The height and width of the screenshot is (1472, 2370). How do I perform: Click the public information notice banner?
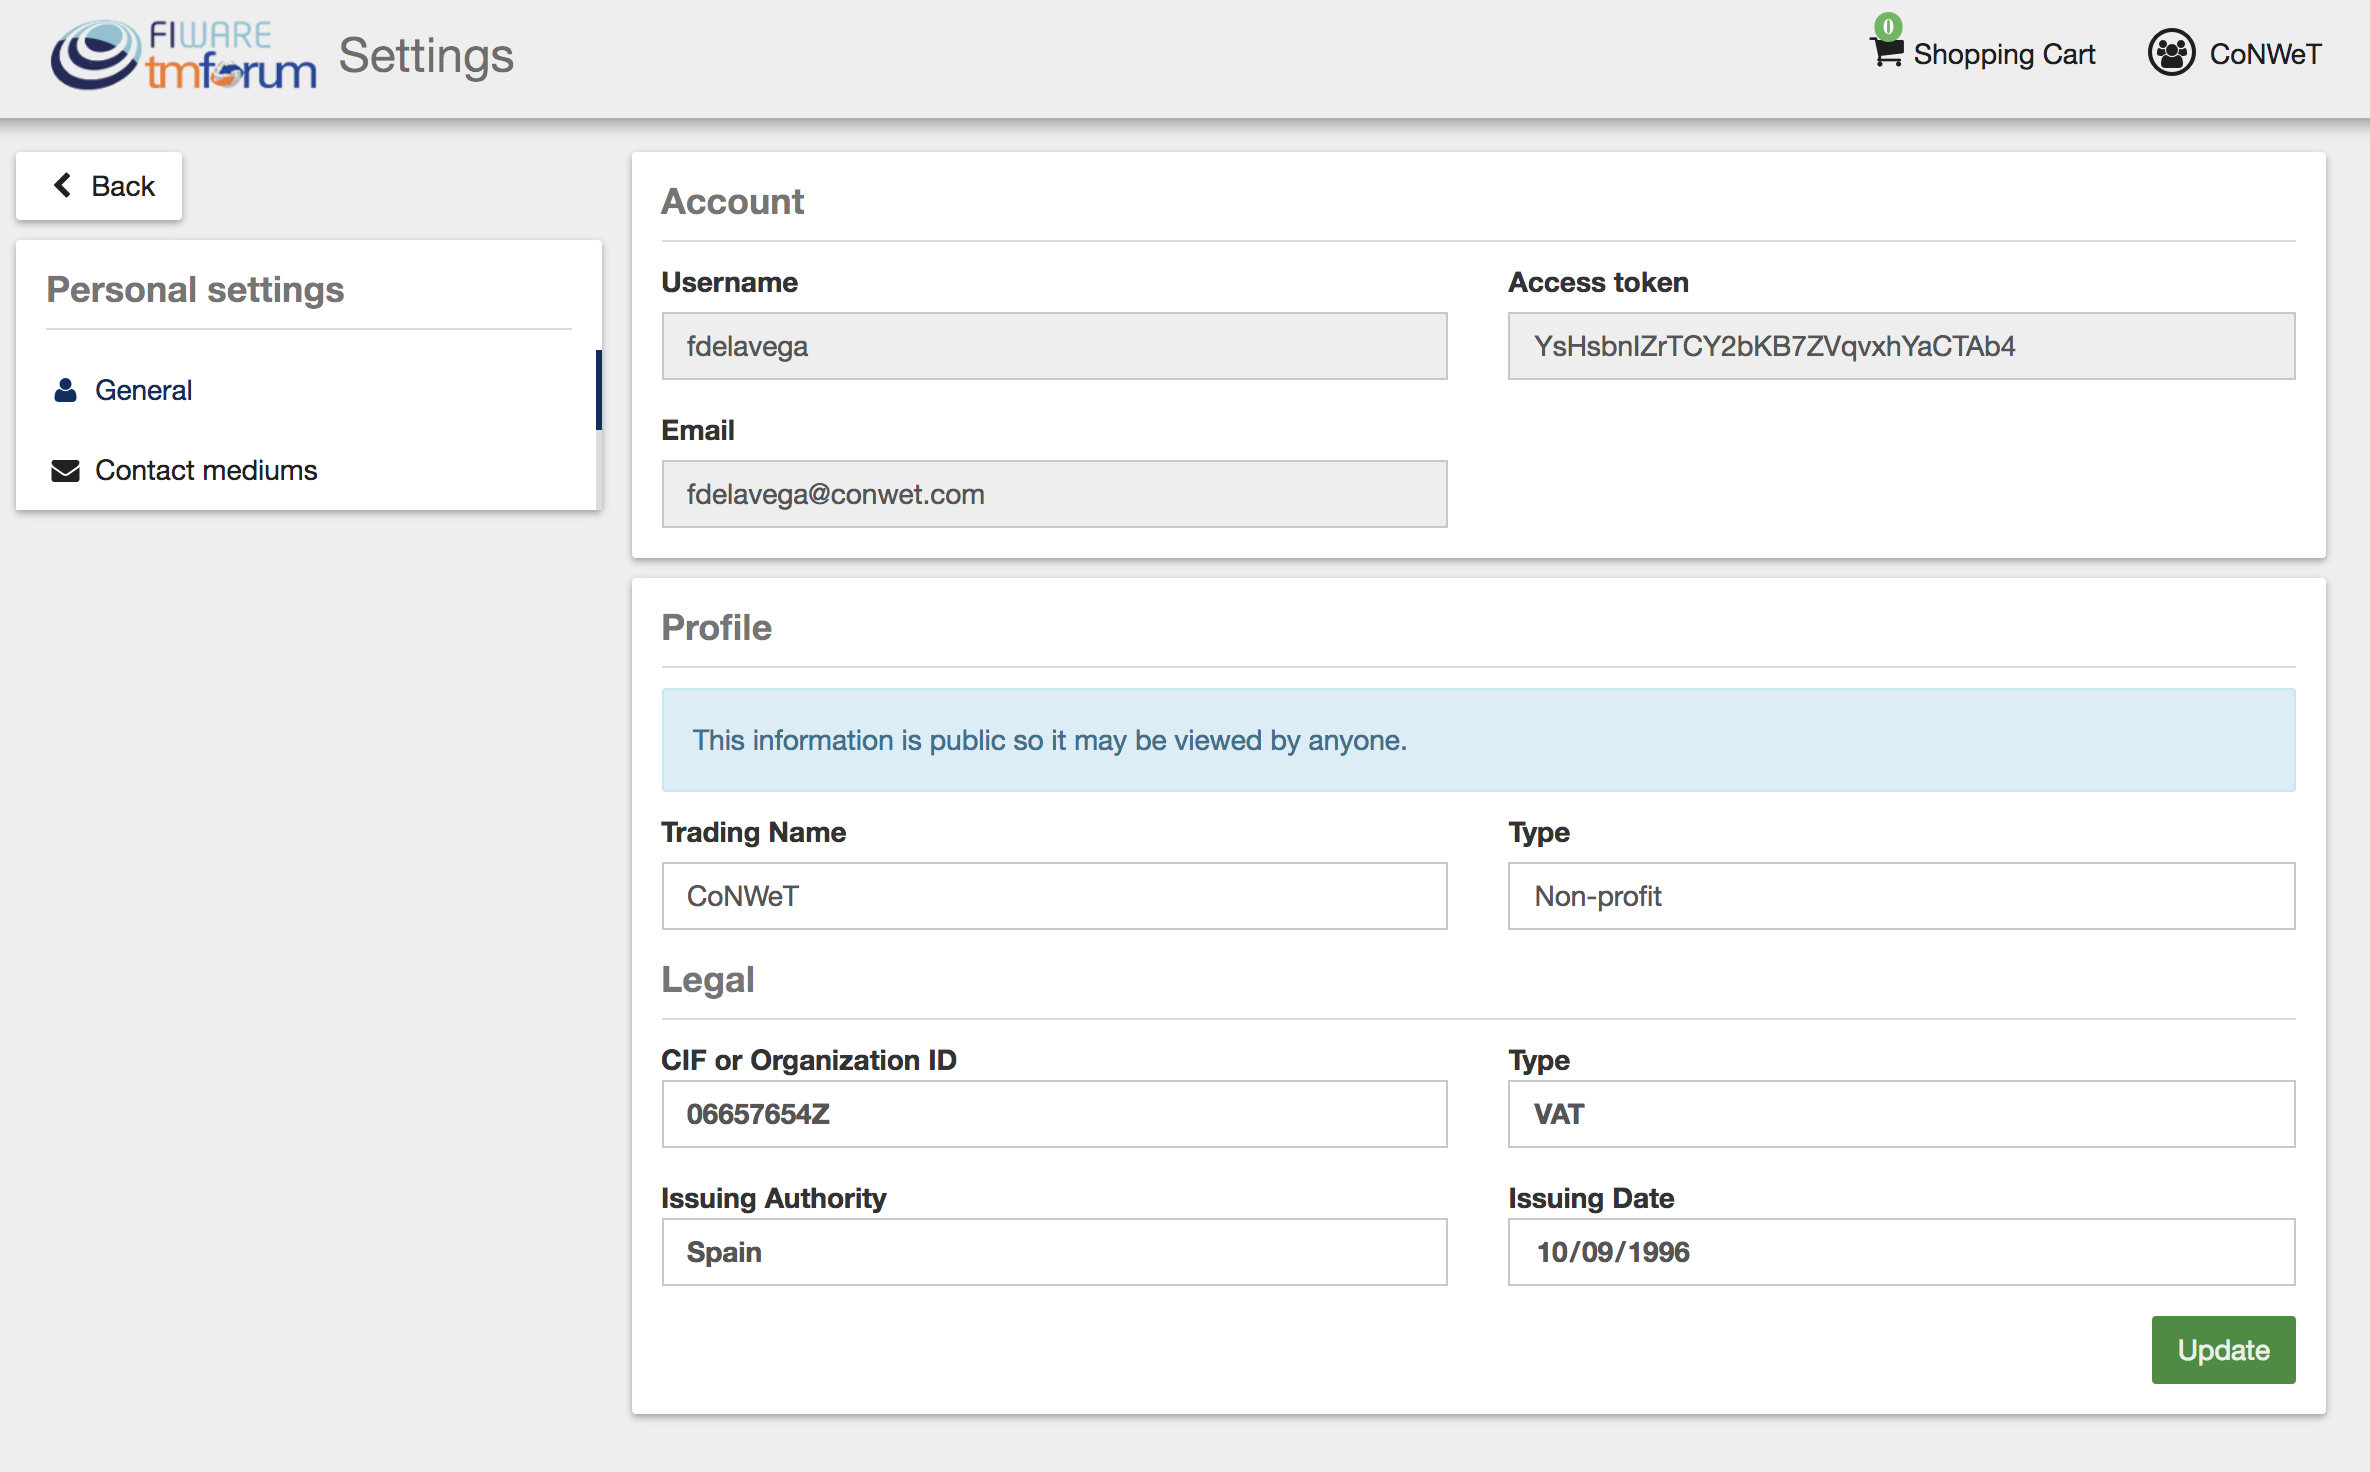[x=1478, y=740]
